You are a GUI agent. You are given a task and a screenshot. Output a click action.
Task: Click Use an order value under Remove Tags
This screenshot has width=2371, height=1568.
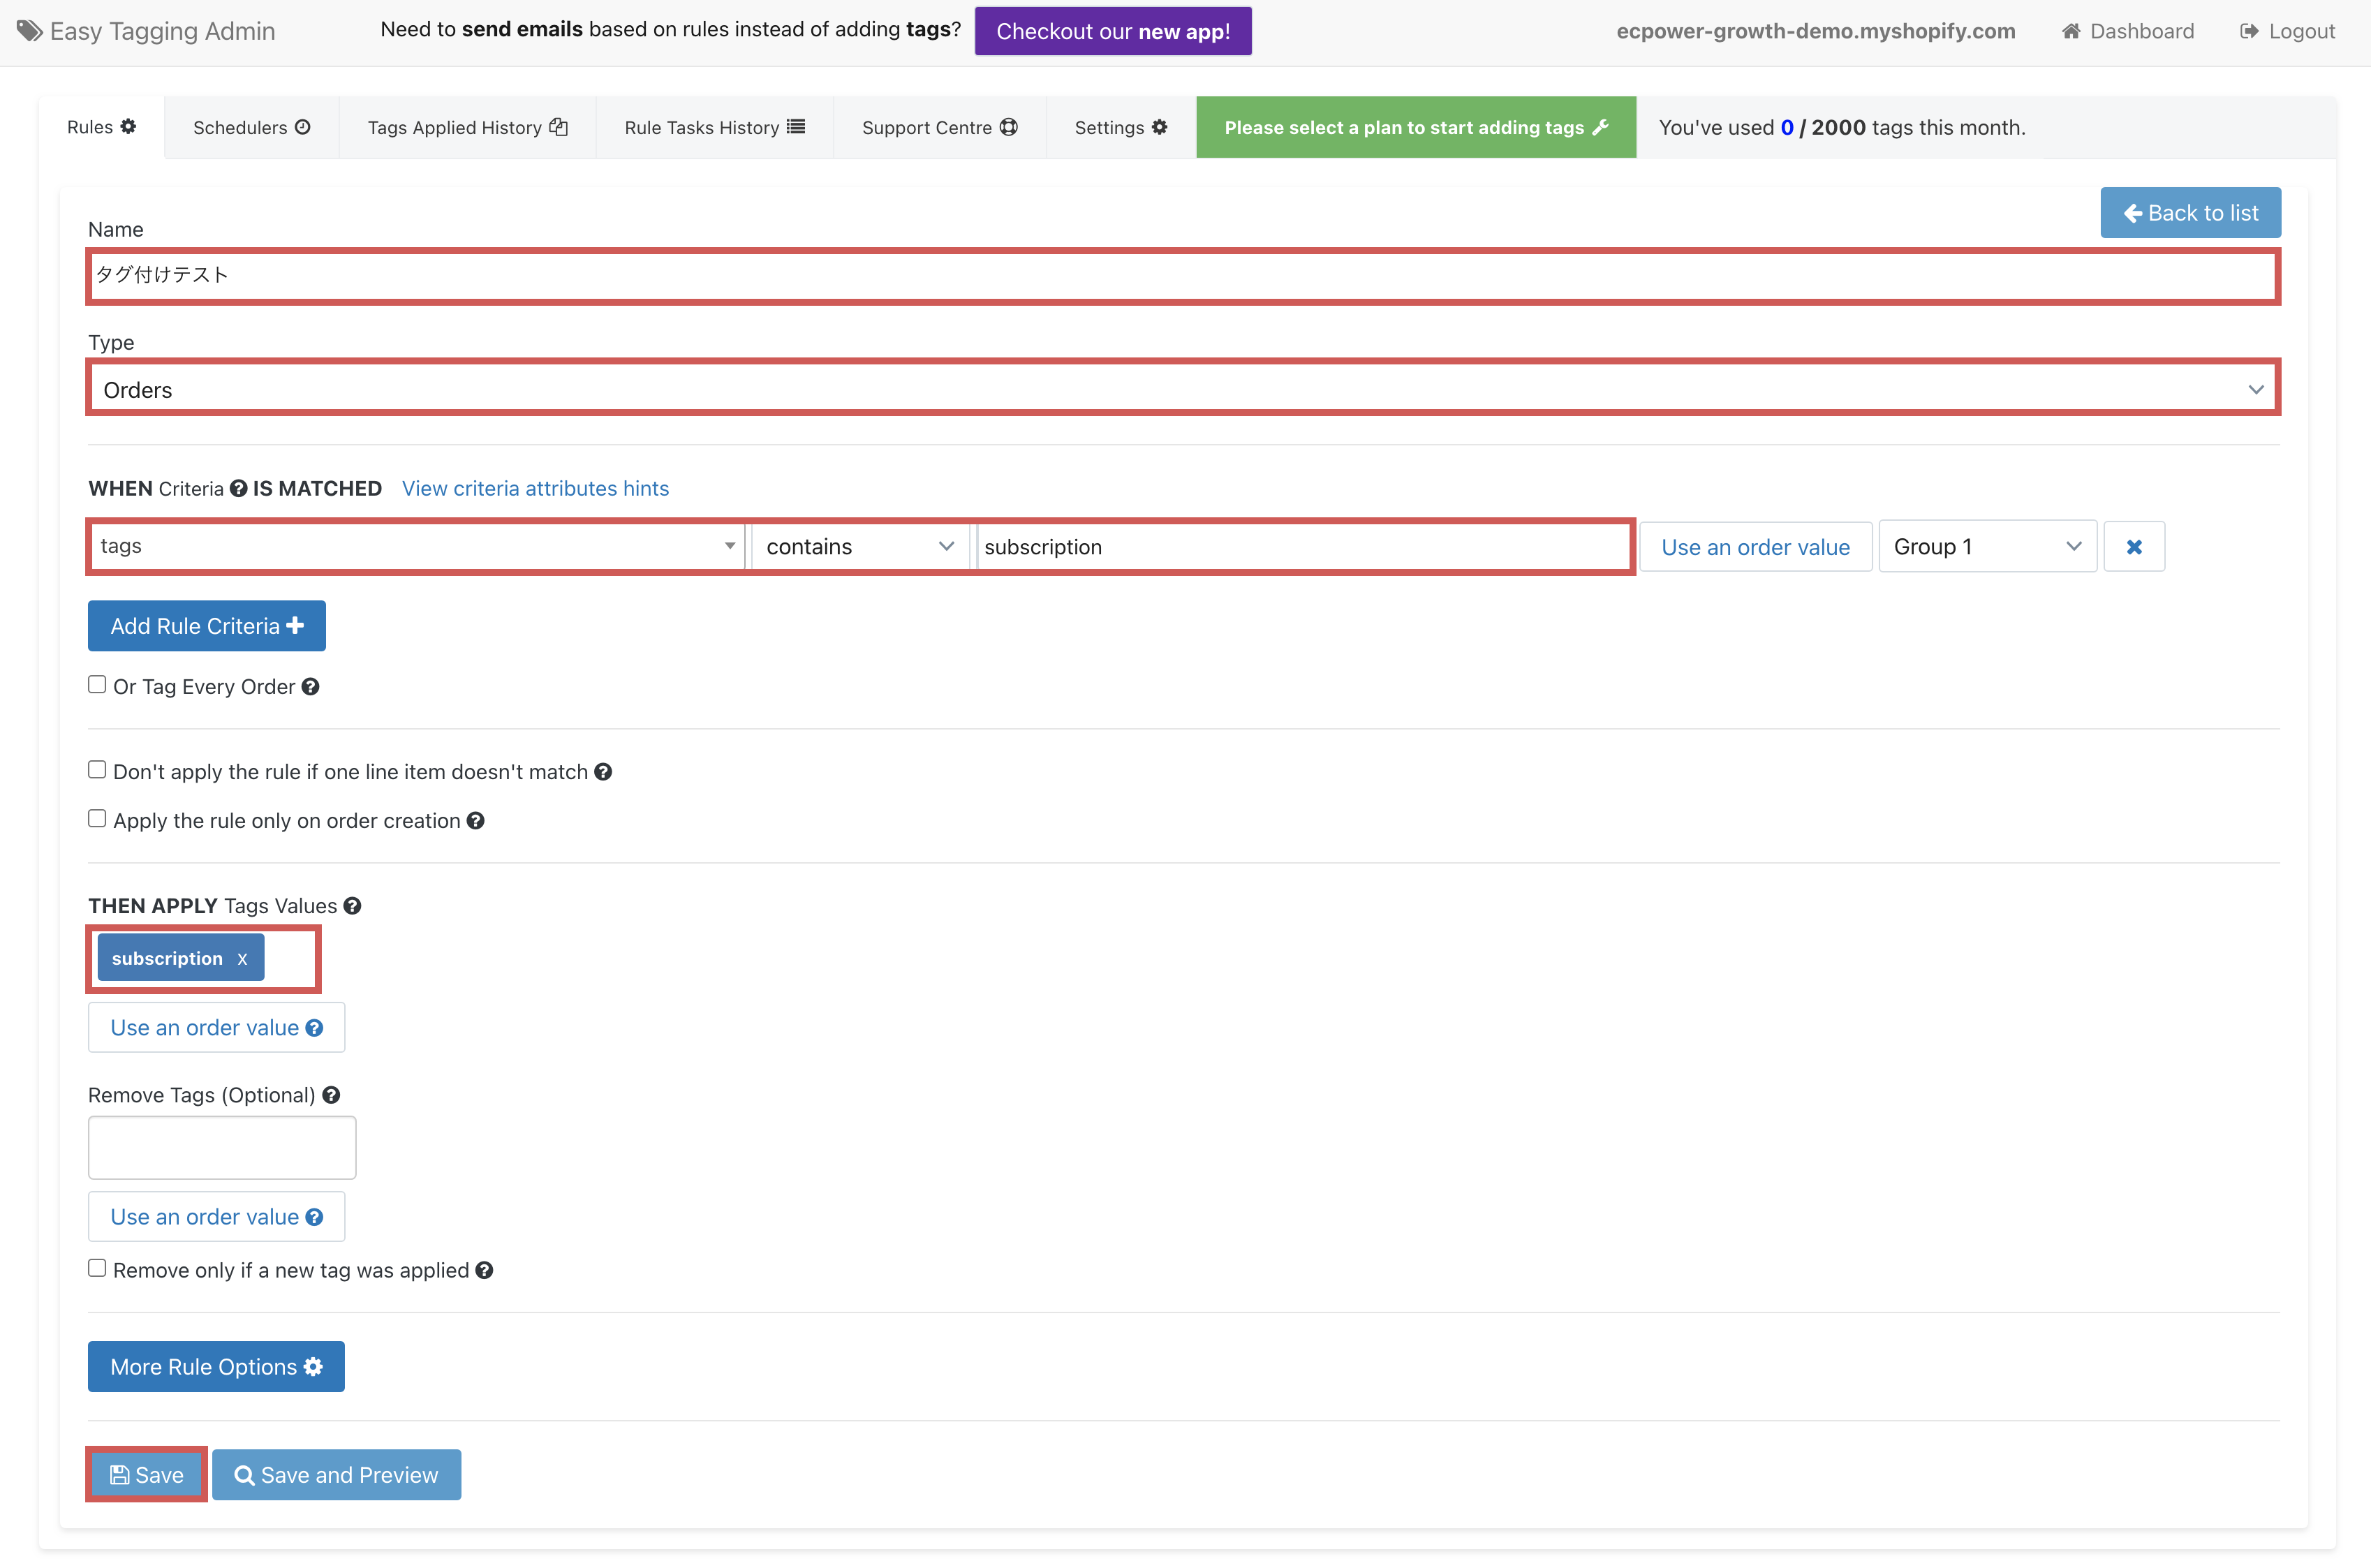[x=216, y=1216]
